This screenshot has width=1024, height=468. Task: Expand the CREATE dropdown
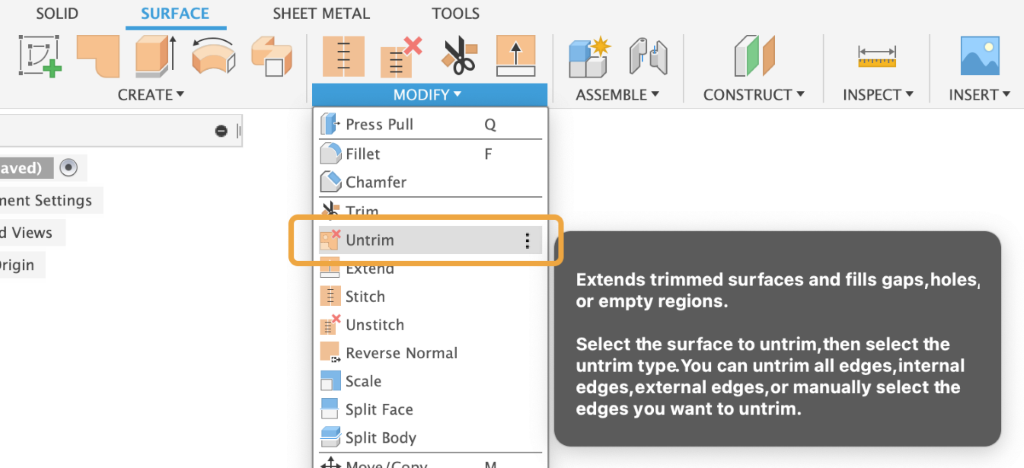click(152, 95)
